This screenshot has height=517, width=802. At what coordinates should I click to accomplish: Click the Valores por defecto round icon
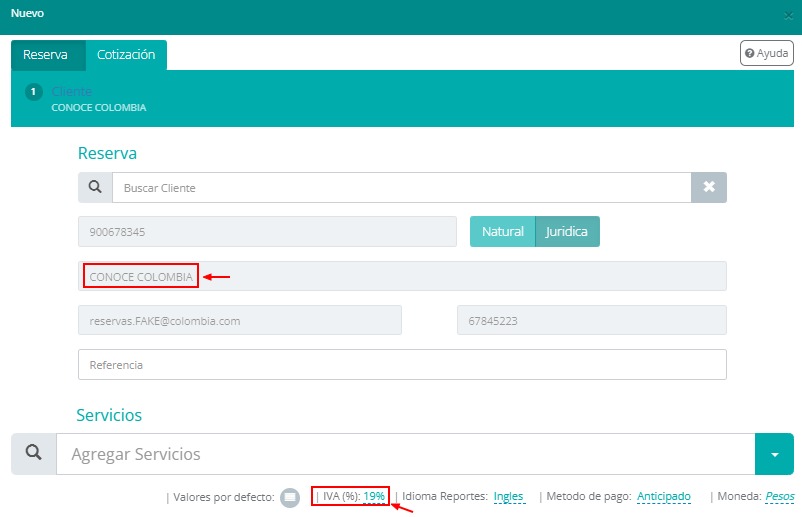(289, 497)
